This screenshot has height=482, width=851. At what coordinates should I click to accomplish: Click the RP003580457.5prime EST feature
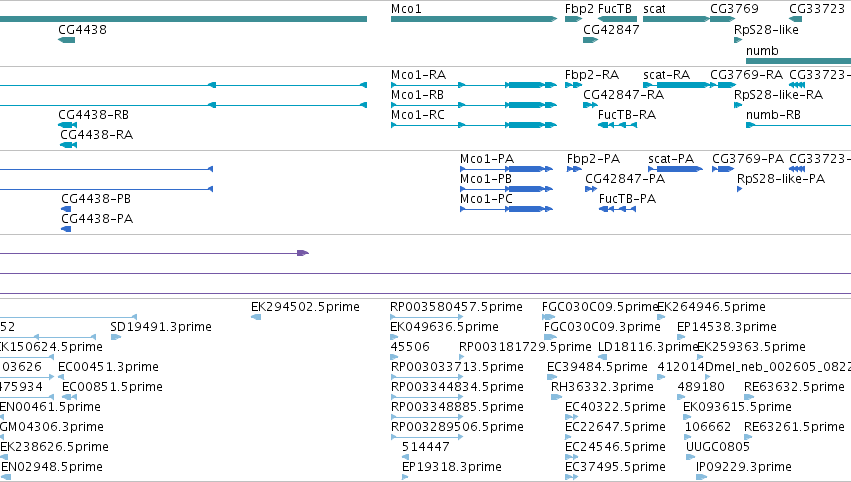click(427, 317)
